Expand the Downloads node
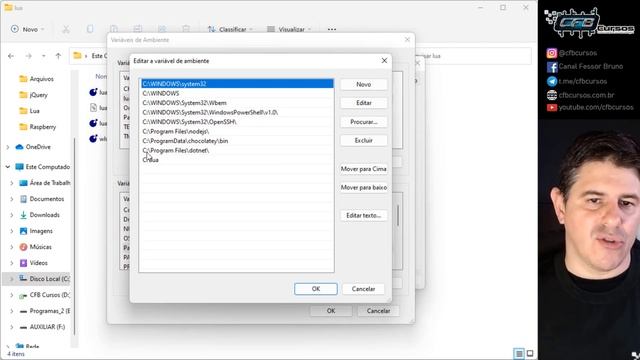 [12, 215]
